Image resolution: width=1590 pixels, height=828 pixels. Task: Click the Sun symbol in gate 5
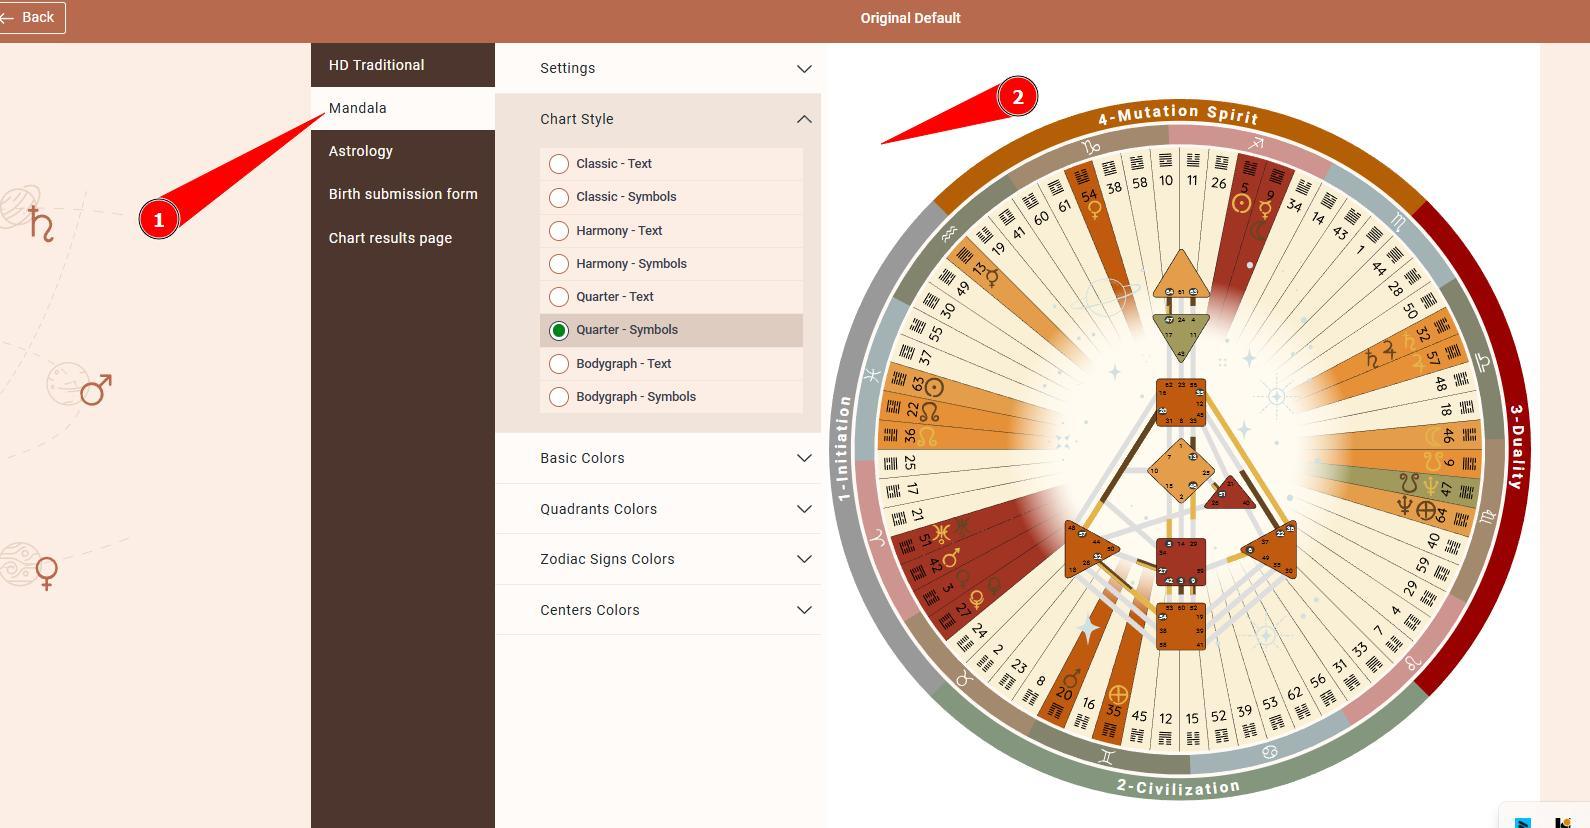coord(1241,204)
